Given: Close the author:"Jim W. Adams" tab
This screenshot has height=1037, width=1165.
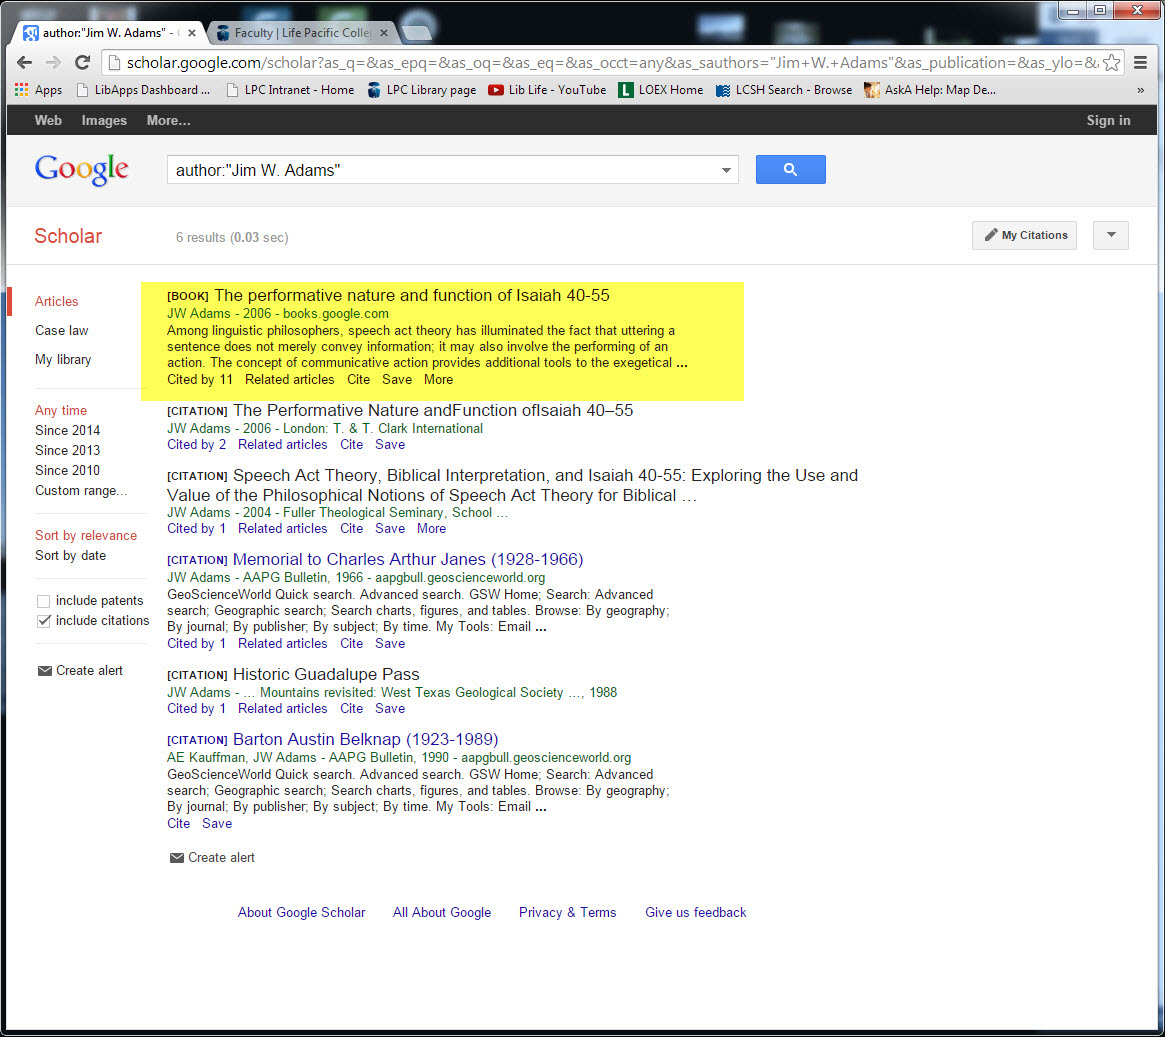Looking at the screenshot, I should 192,33.
